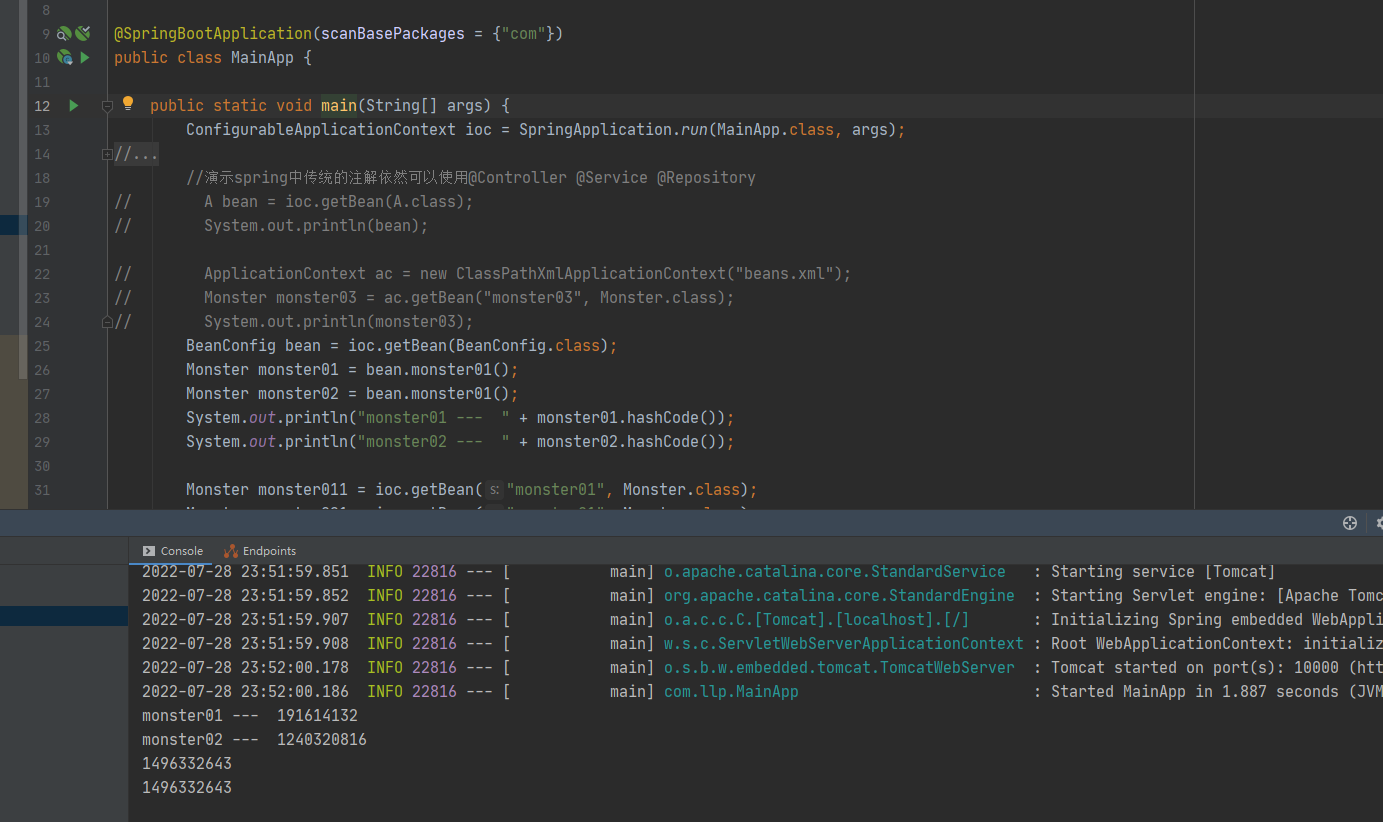
Task: Click org.apache.catalina.core.StandardEngine in console
Action: tap(839, 596)
